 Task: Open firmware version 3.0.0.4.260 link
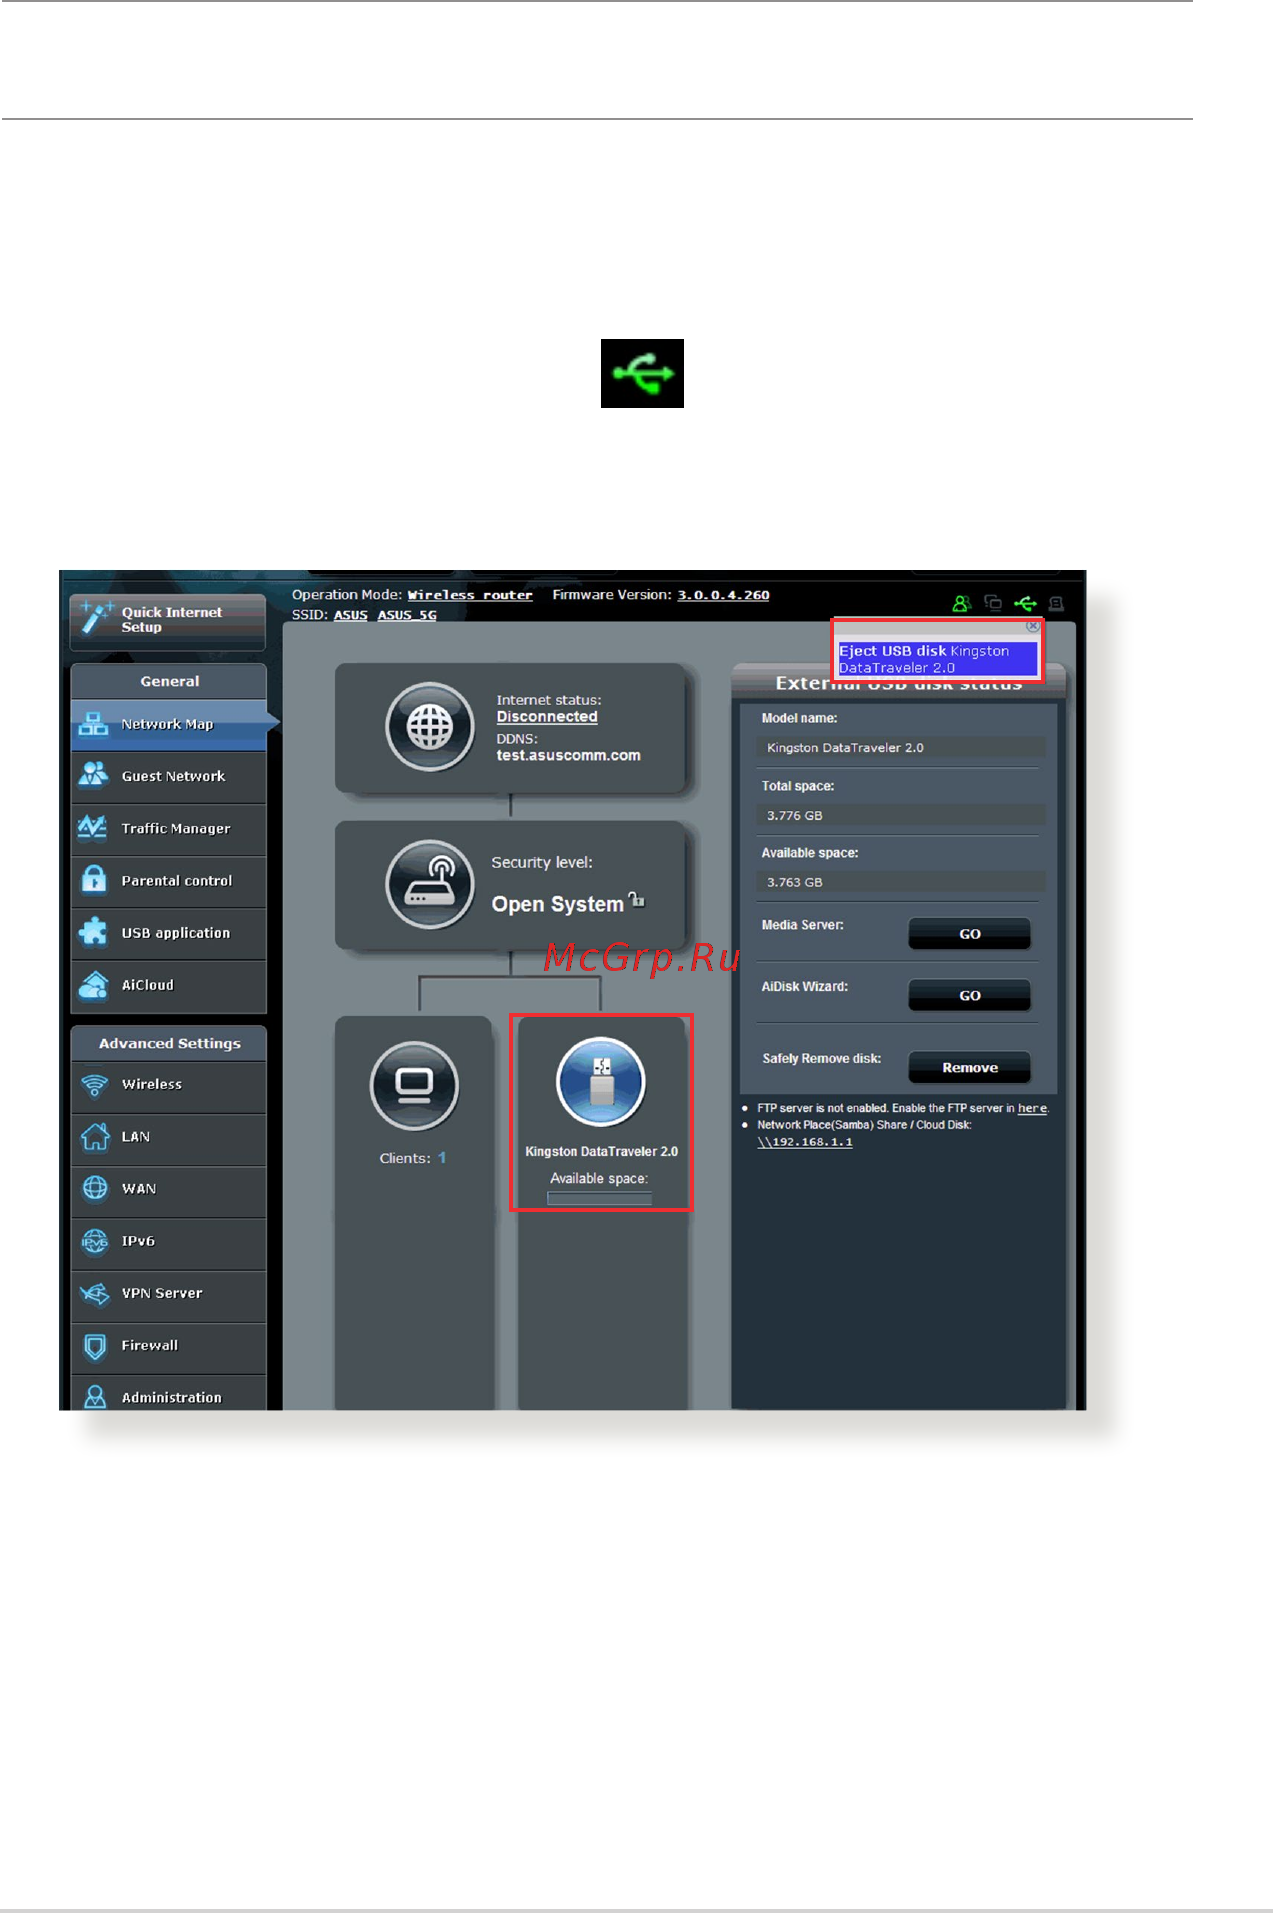723,595
